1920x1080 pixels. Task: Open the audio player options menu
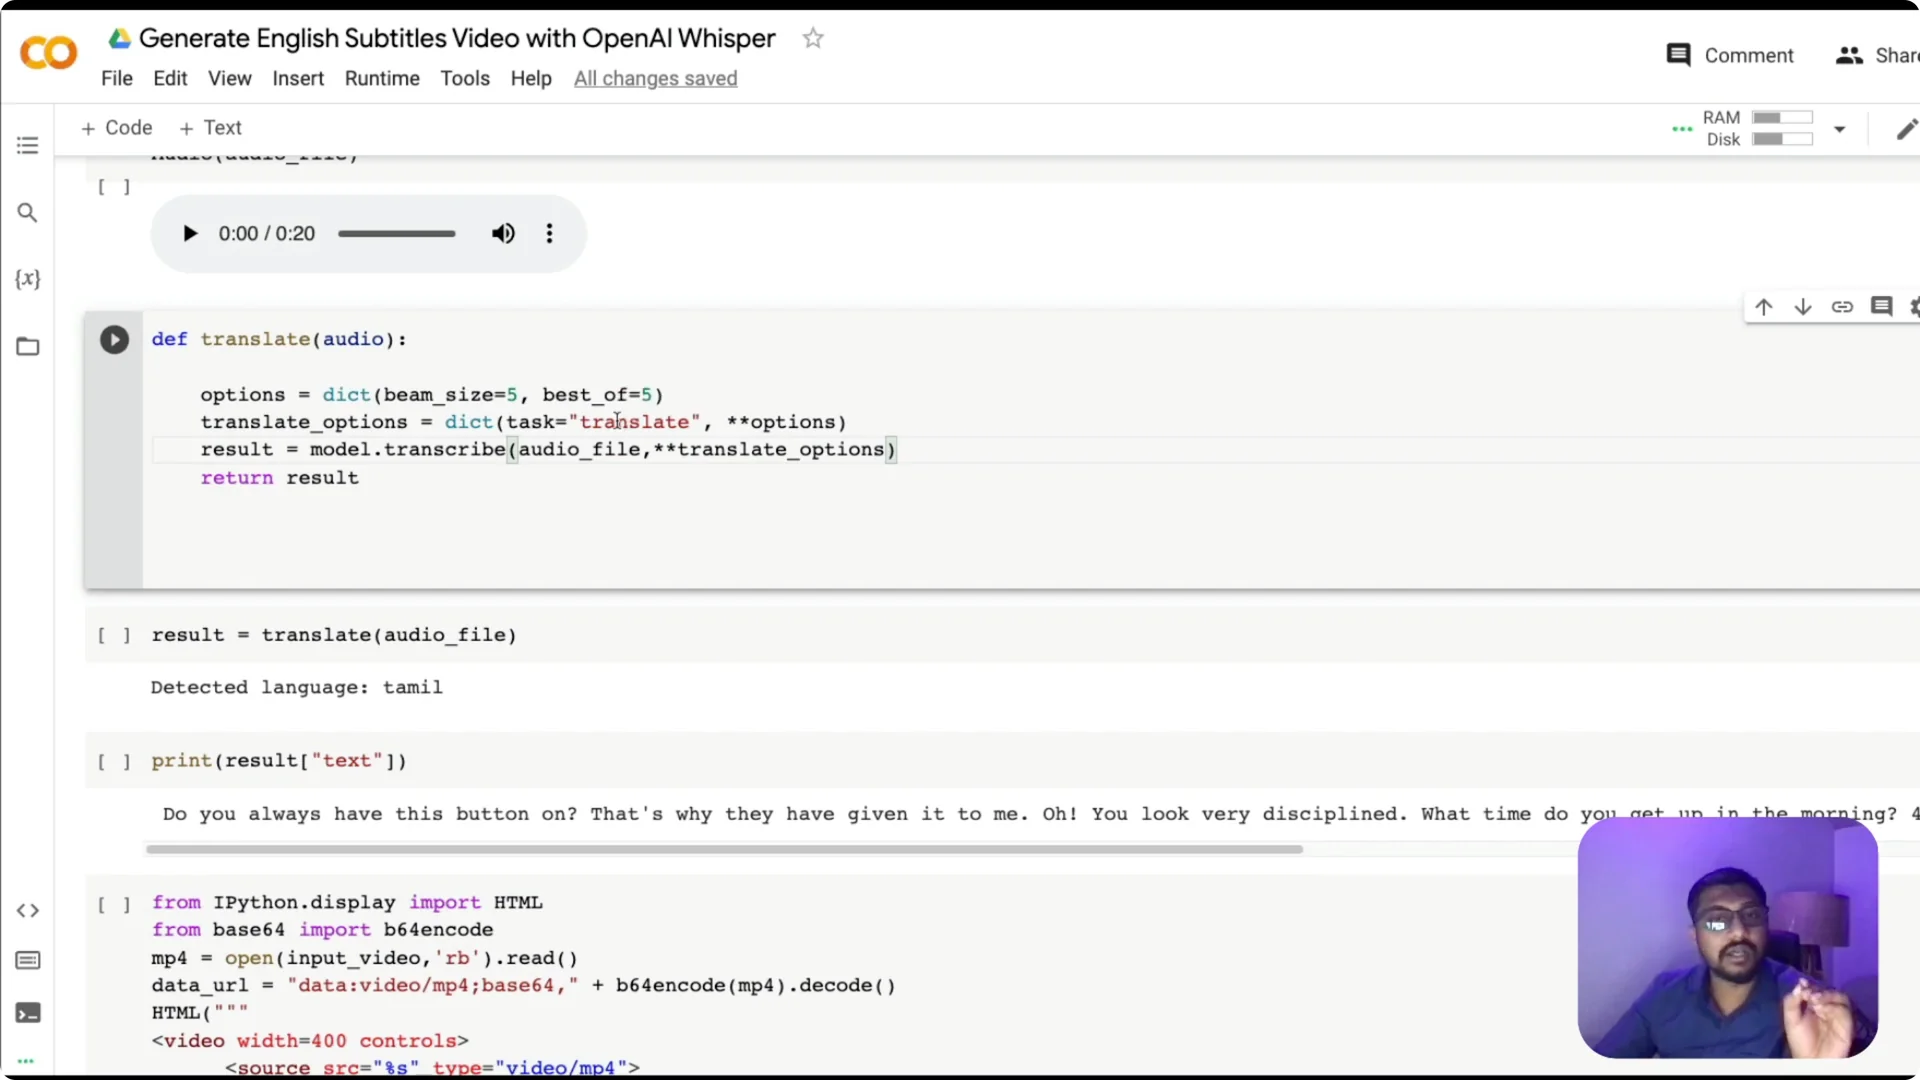click(x=550, y=233)
